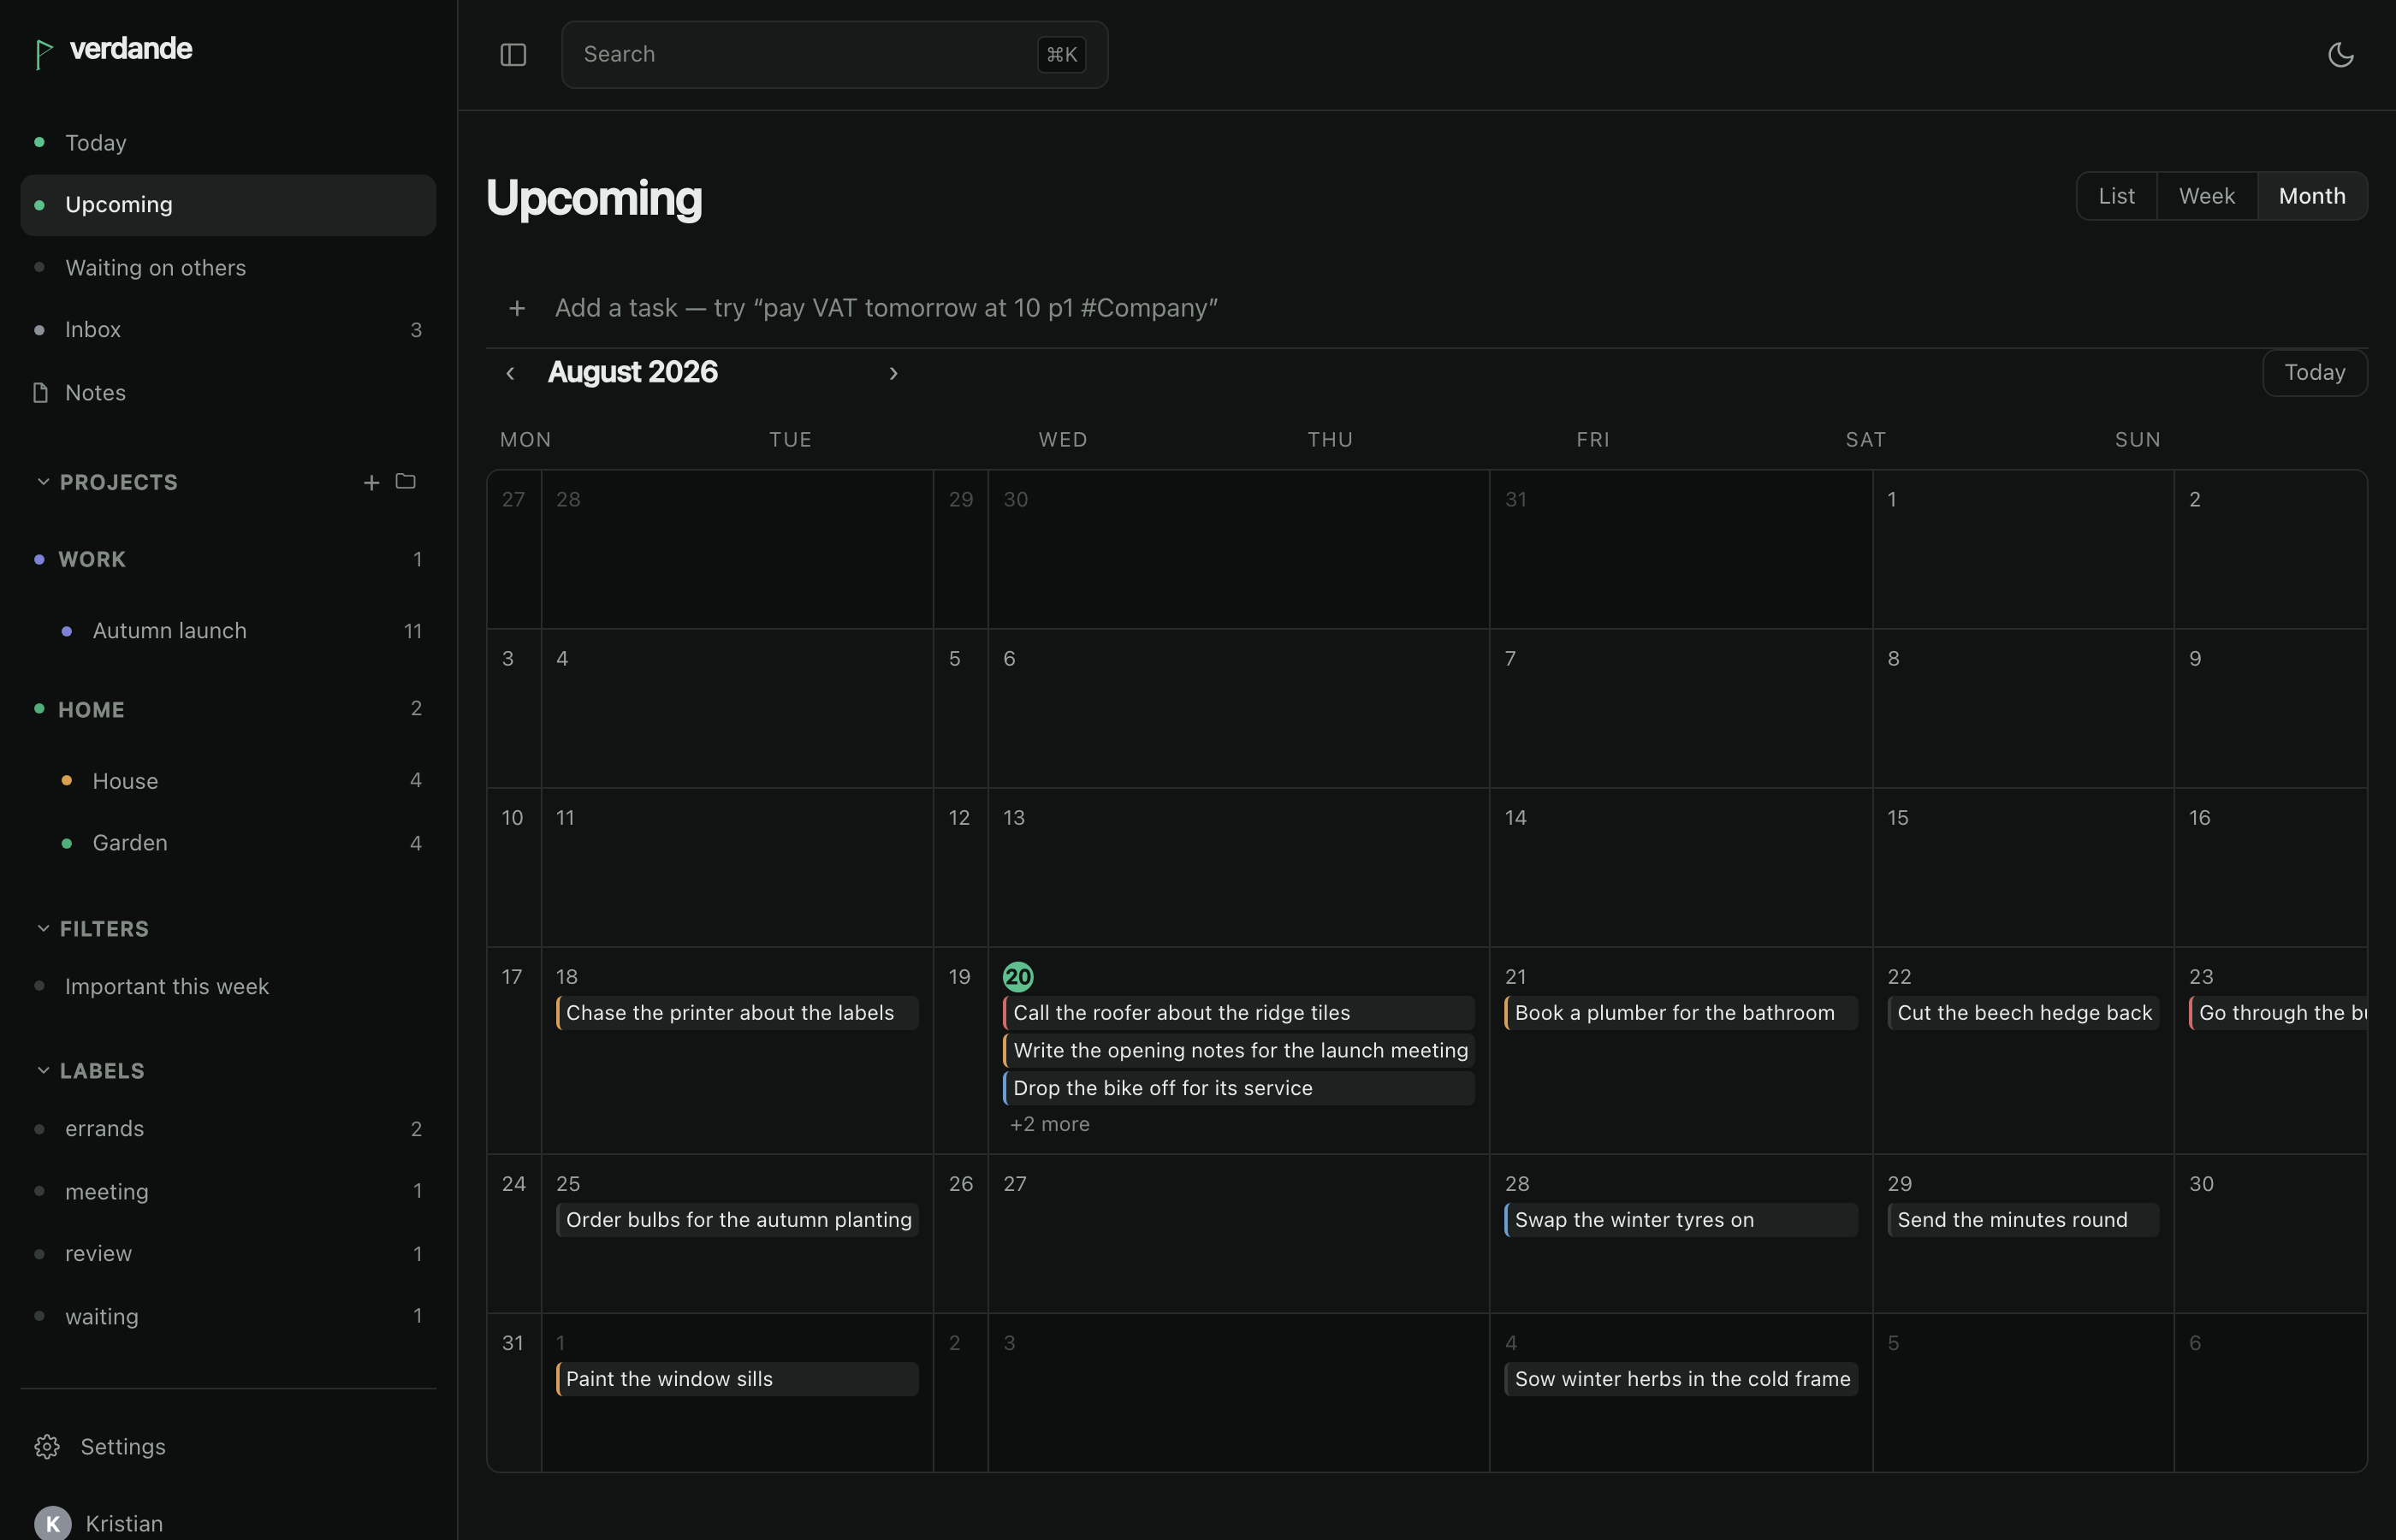
Task: Open task Drop the bike off for its service
Action: click(x=1238, y=1088)
